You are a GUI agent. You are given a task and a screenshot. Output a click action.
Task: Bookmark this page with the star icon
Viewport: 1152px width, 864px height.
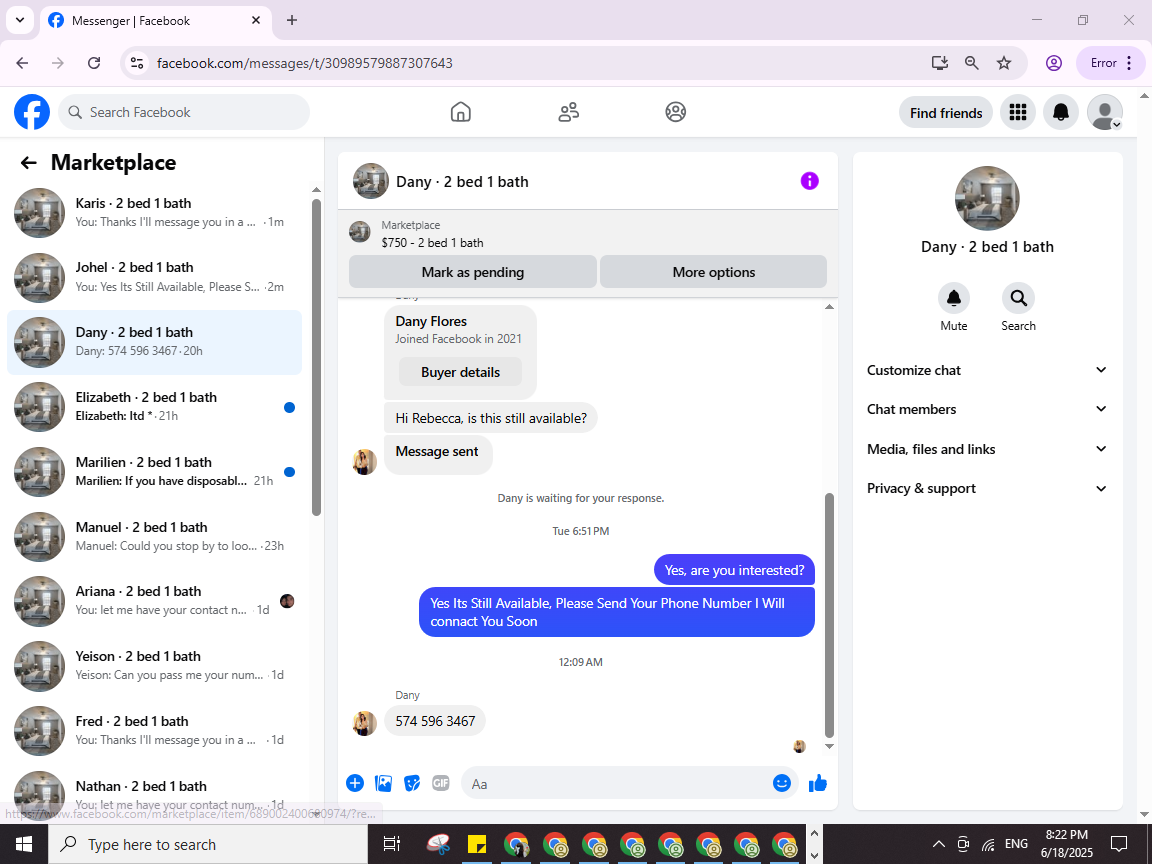(1004, 63)
